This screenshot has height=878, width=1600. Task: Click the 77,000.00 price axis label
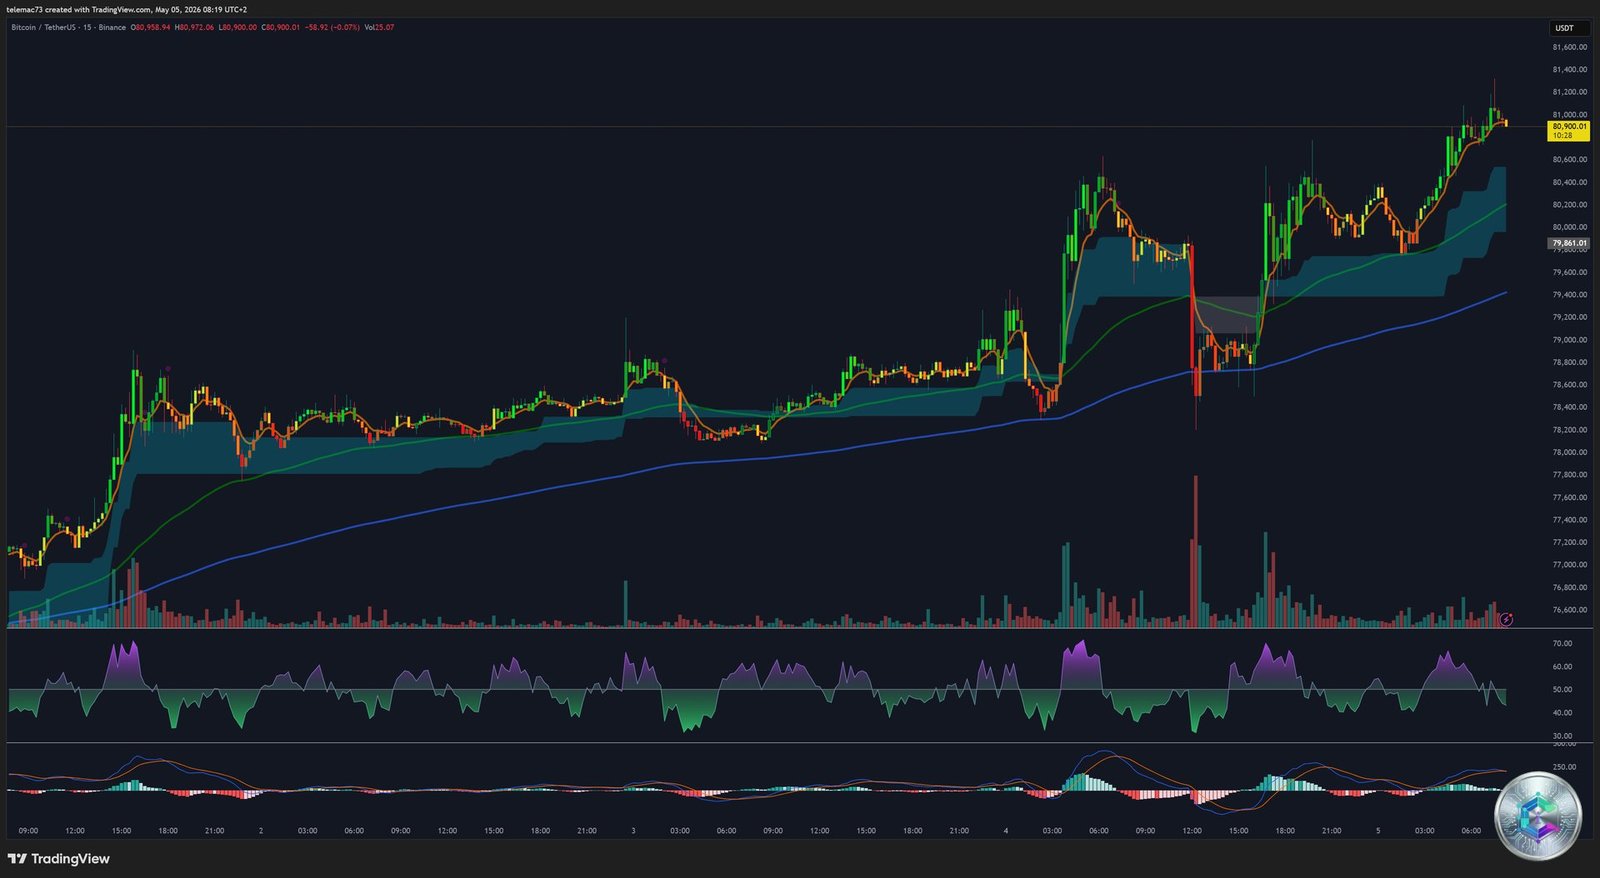(1569, 565)
